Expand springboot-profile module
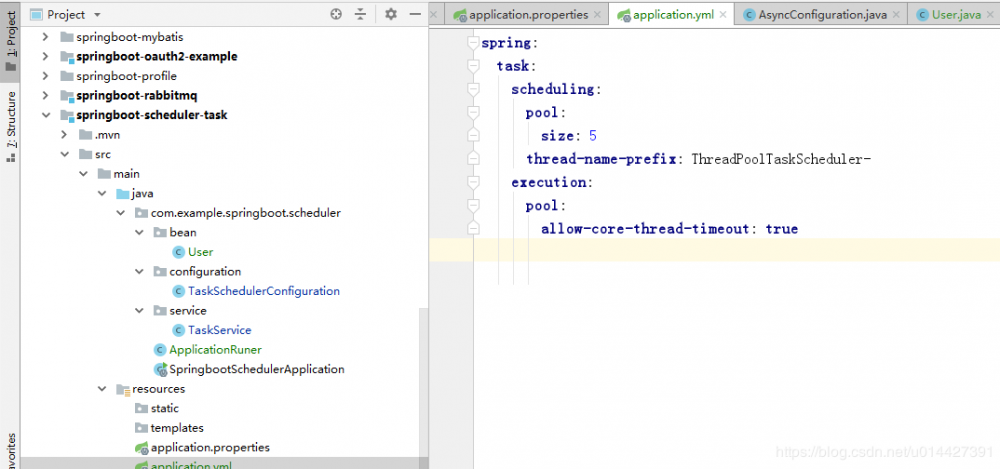This screenshot has width=1000, height=469. click(45, 76)
